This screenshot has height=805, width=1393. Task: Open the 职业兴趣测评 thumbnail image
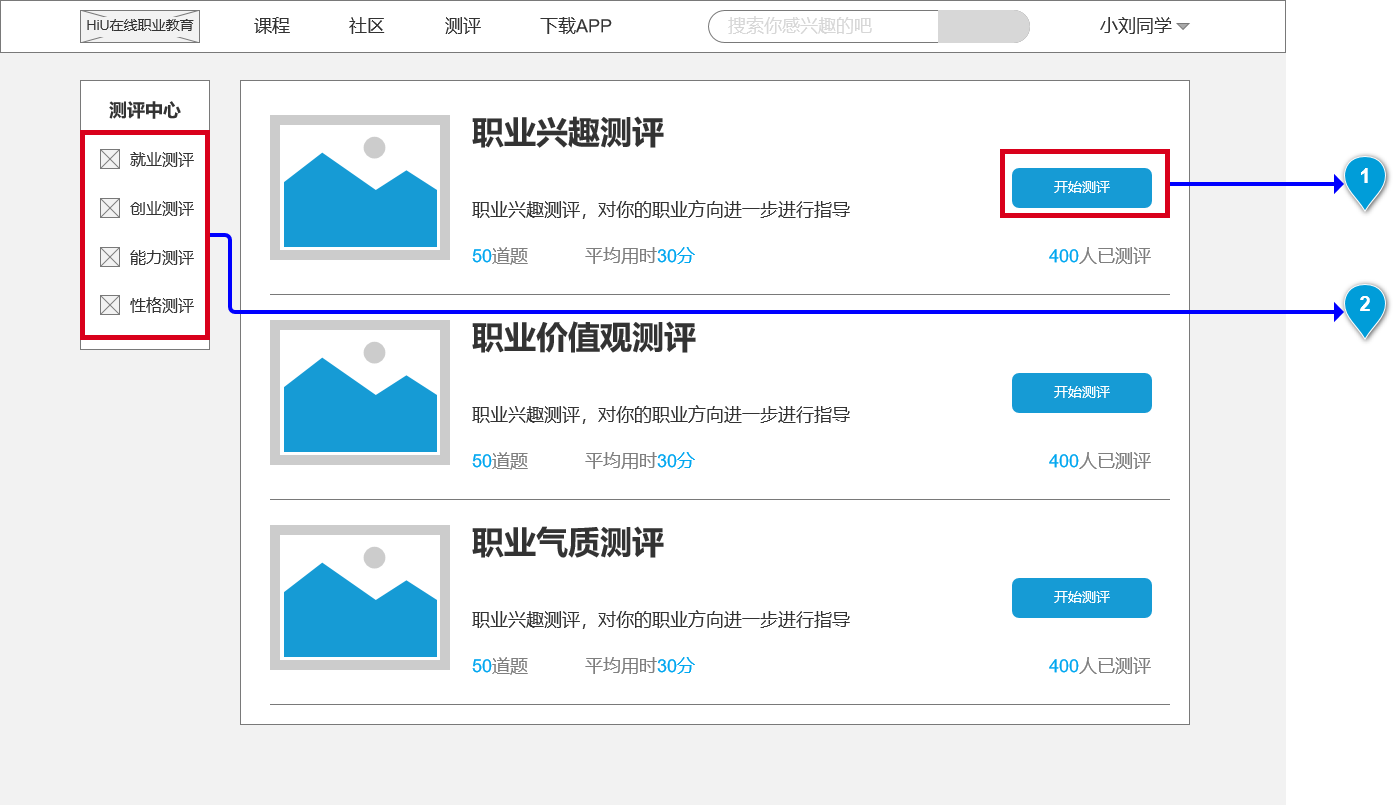point(360,187)
